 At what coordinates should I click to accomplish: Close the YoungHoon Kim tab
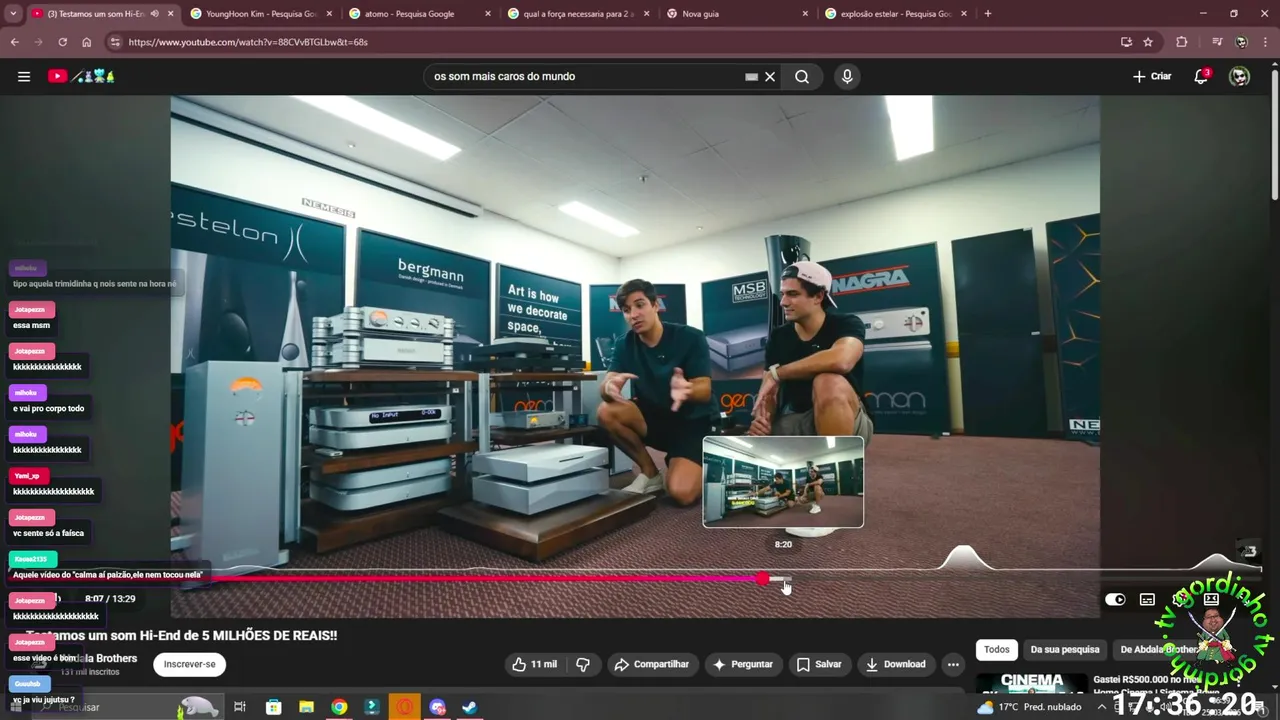[330, 14]
